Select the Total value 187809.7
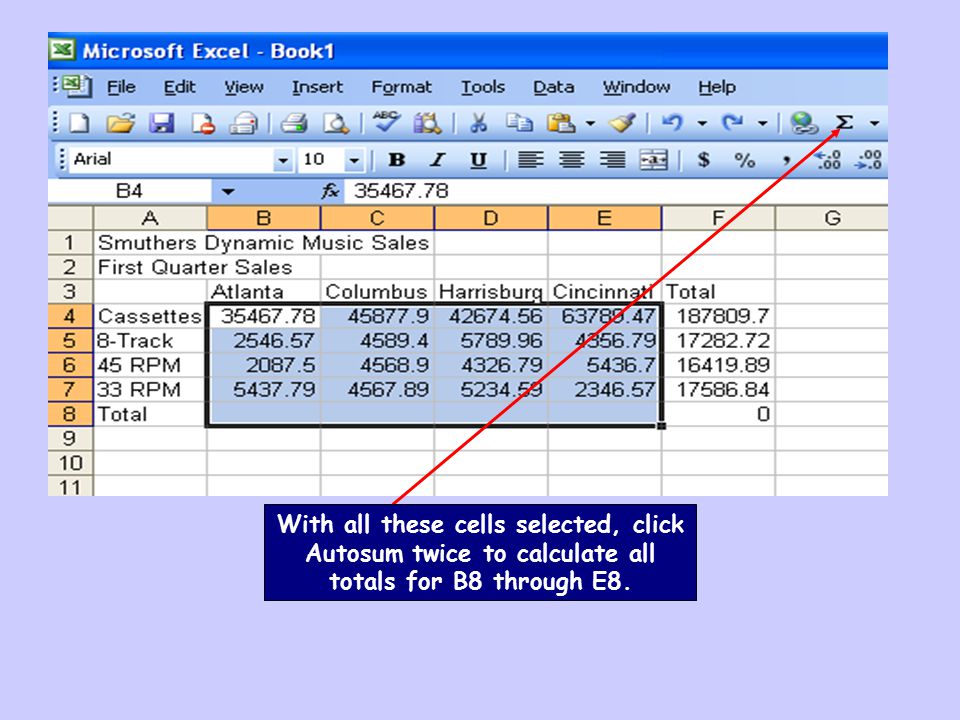This screenshot has width=960, height=720. (718, 316)
